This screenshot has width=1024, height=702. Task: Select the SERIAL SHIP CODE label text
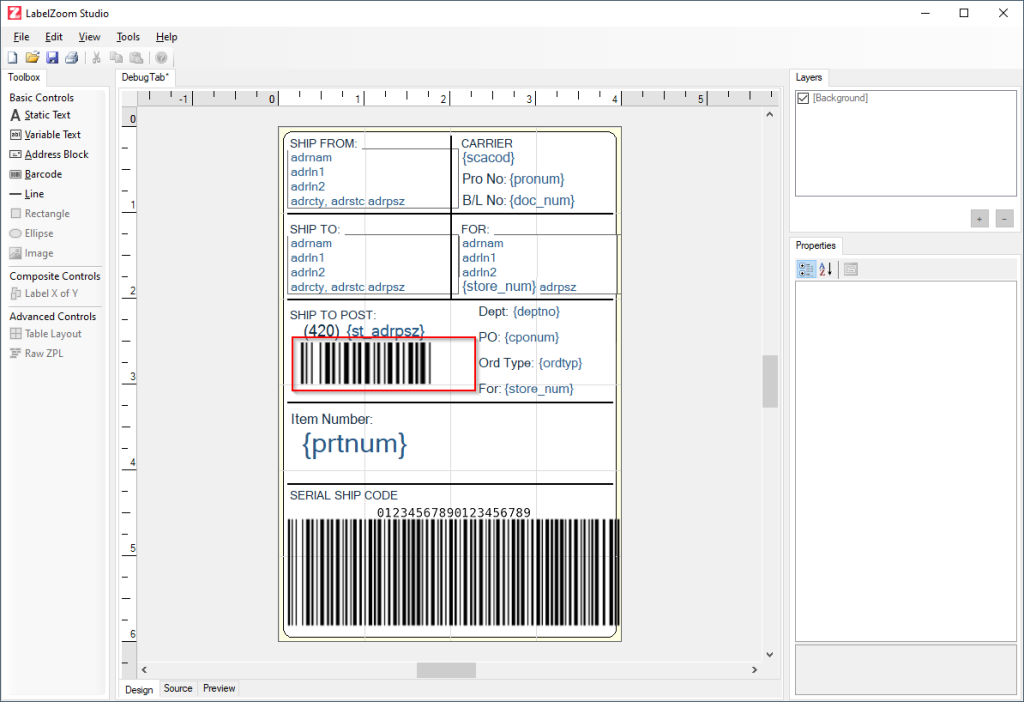344,496
